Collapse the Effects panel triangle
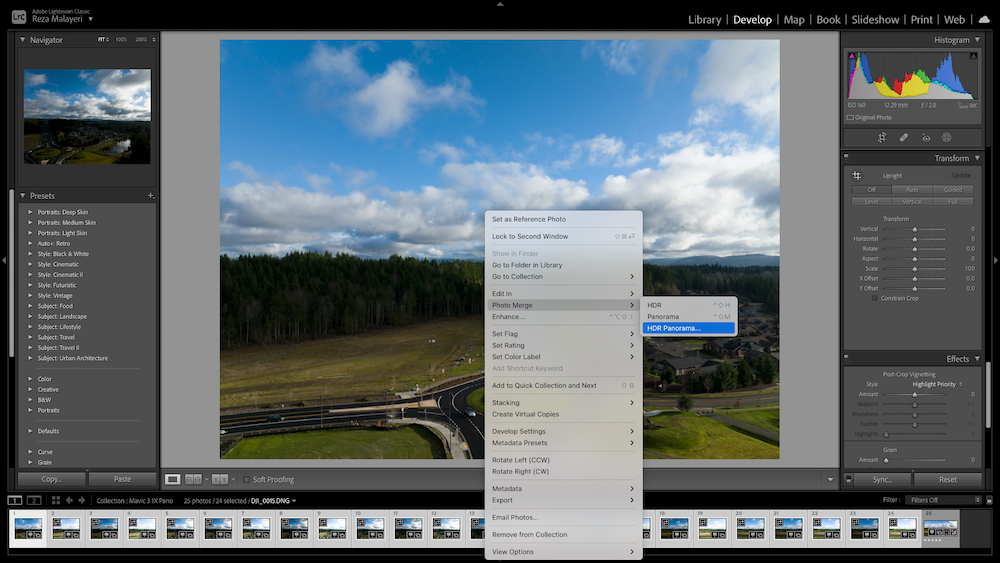 click(x=977, y=359)
